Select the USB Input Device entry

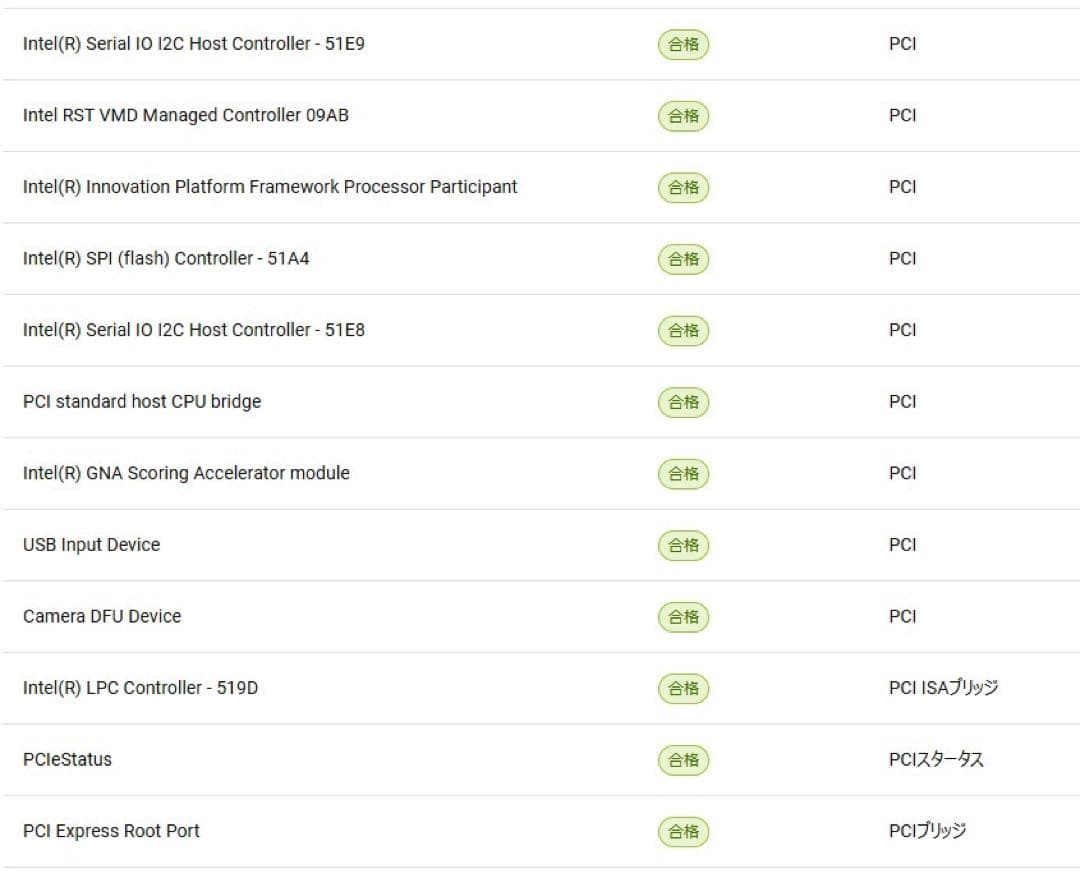tap(91, 545)
